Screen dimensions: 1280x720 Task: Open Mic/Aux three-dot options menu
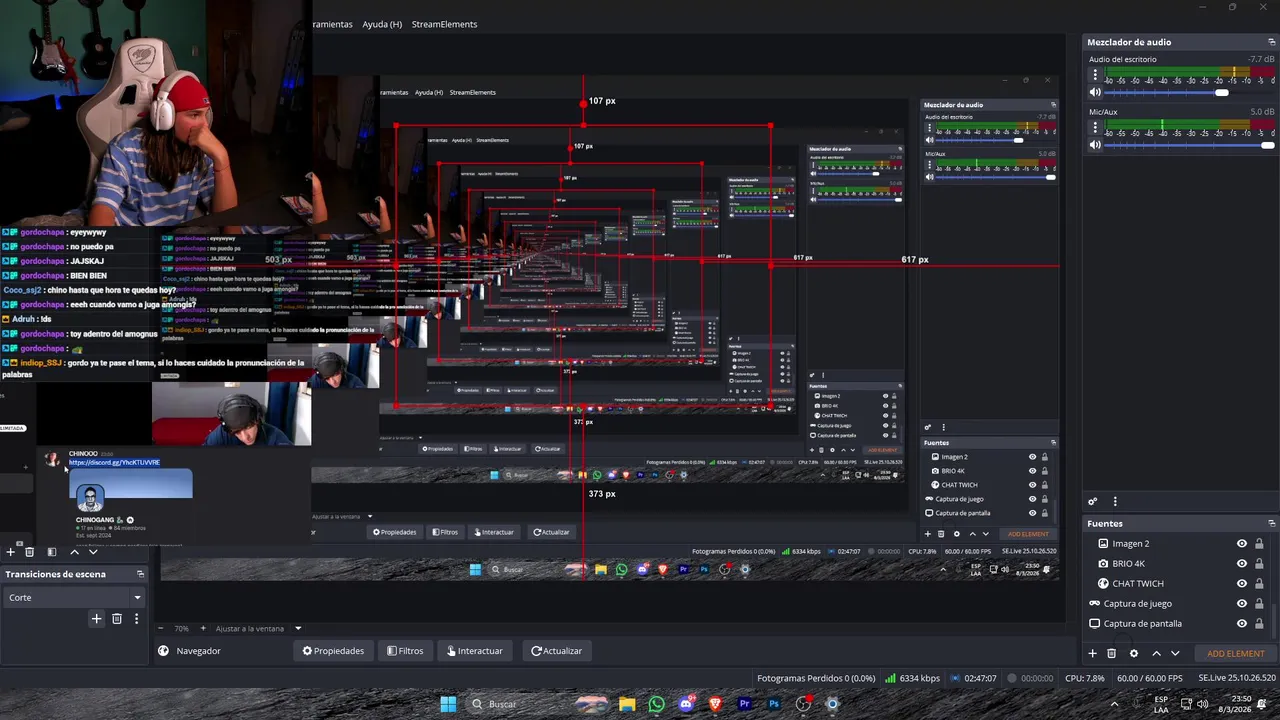[1095, 127]
